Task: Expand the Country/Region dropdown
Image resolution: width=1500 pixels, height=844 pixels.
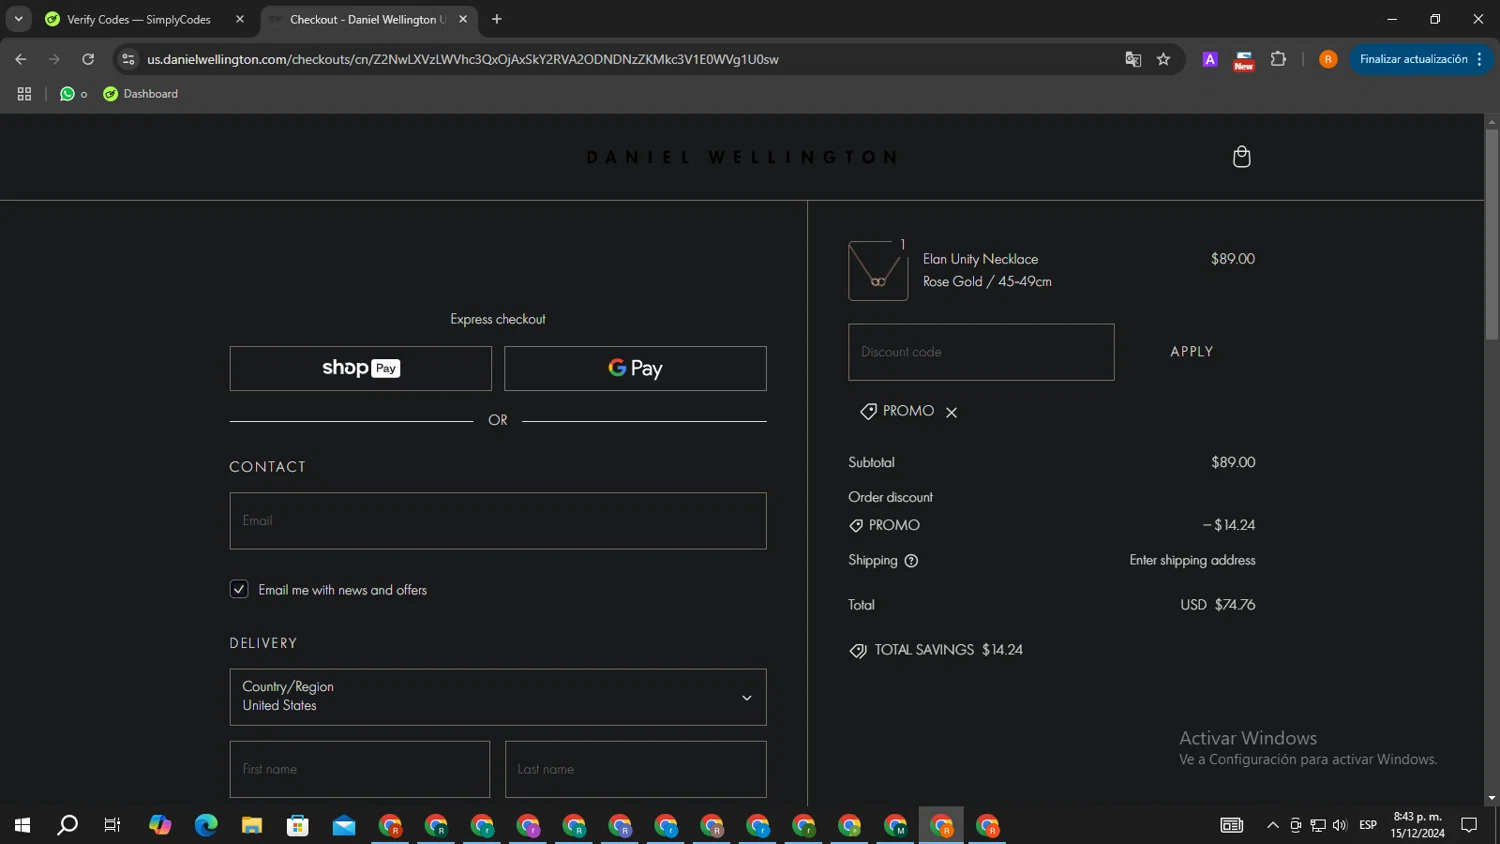Action: (498, 697)
